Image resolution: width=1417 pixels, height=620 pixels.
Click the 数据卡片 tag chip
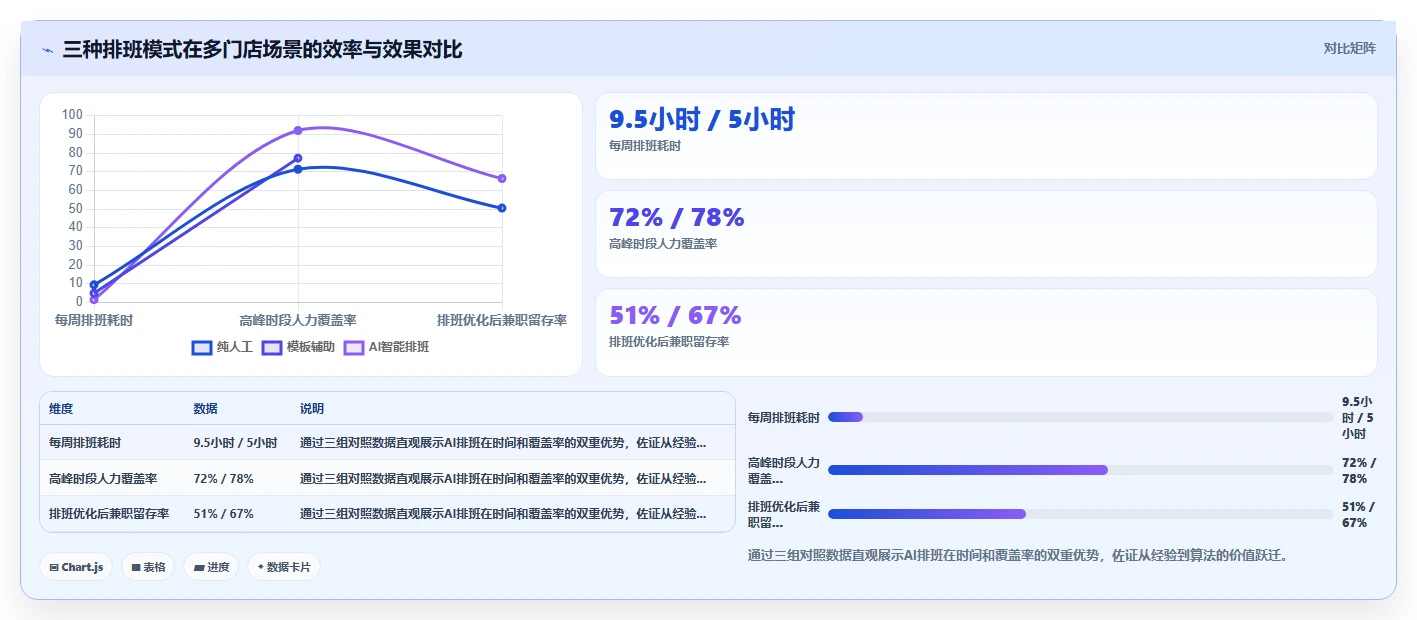click(284, 567)
